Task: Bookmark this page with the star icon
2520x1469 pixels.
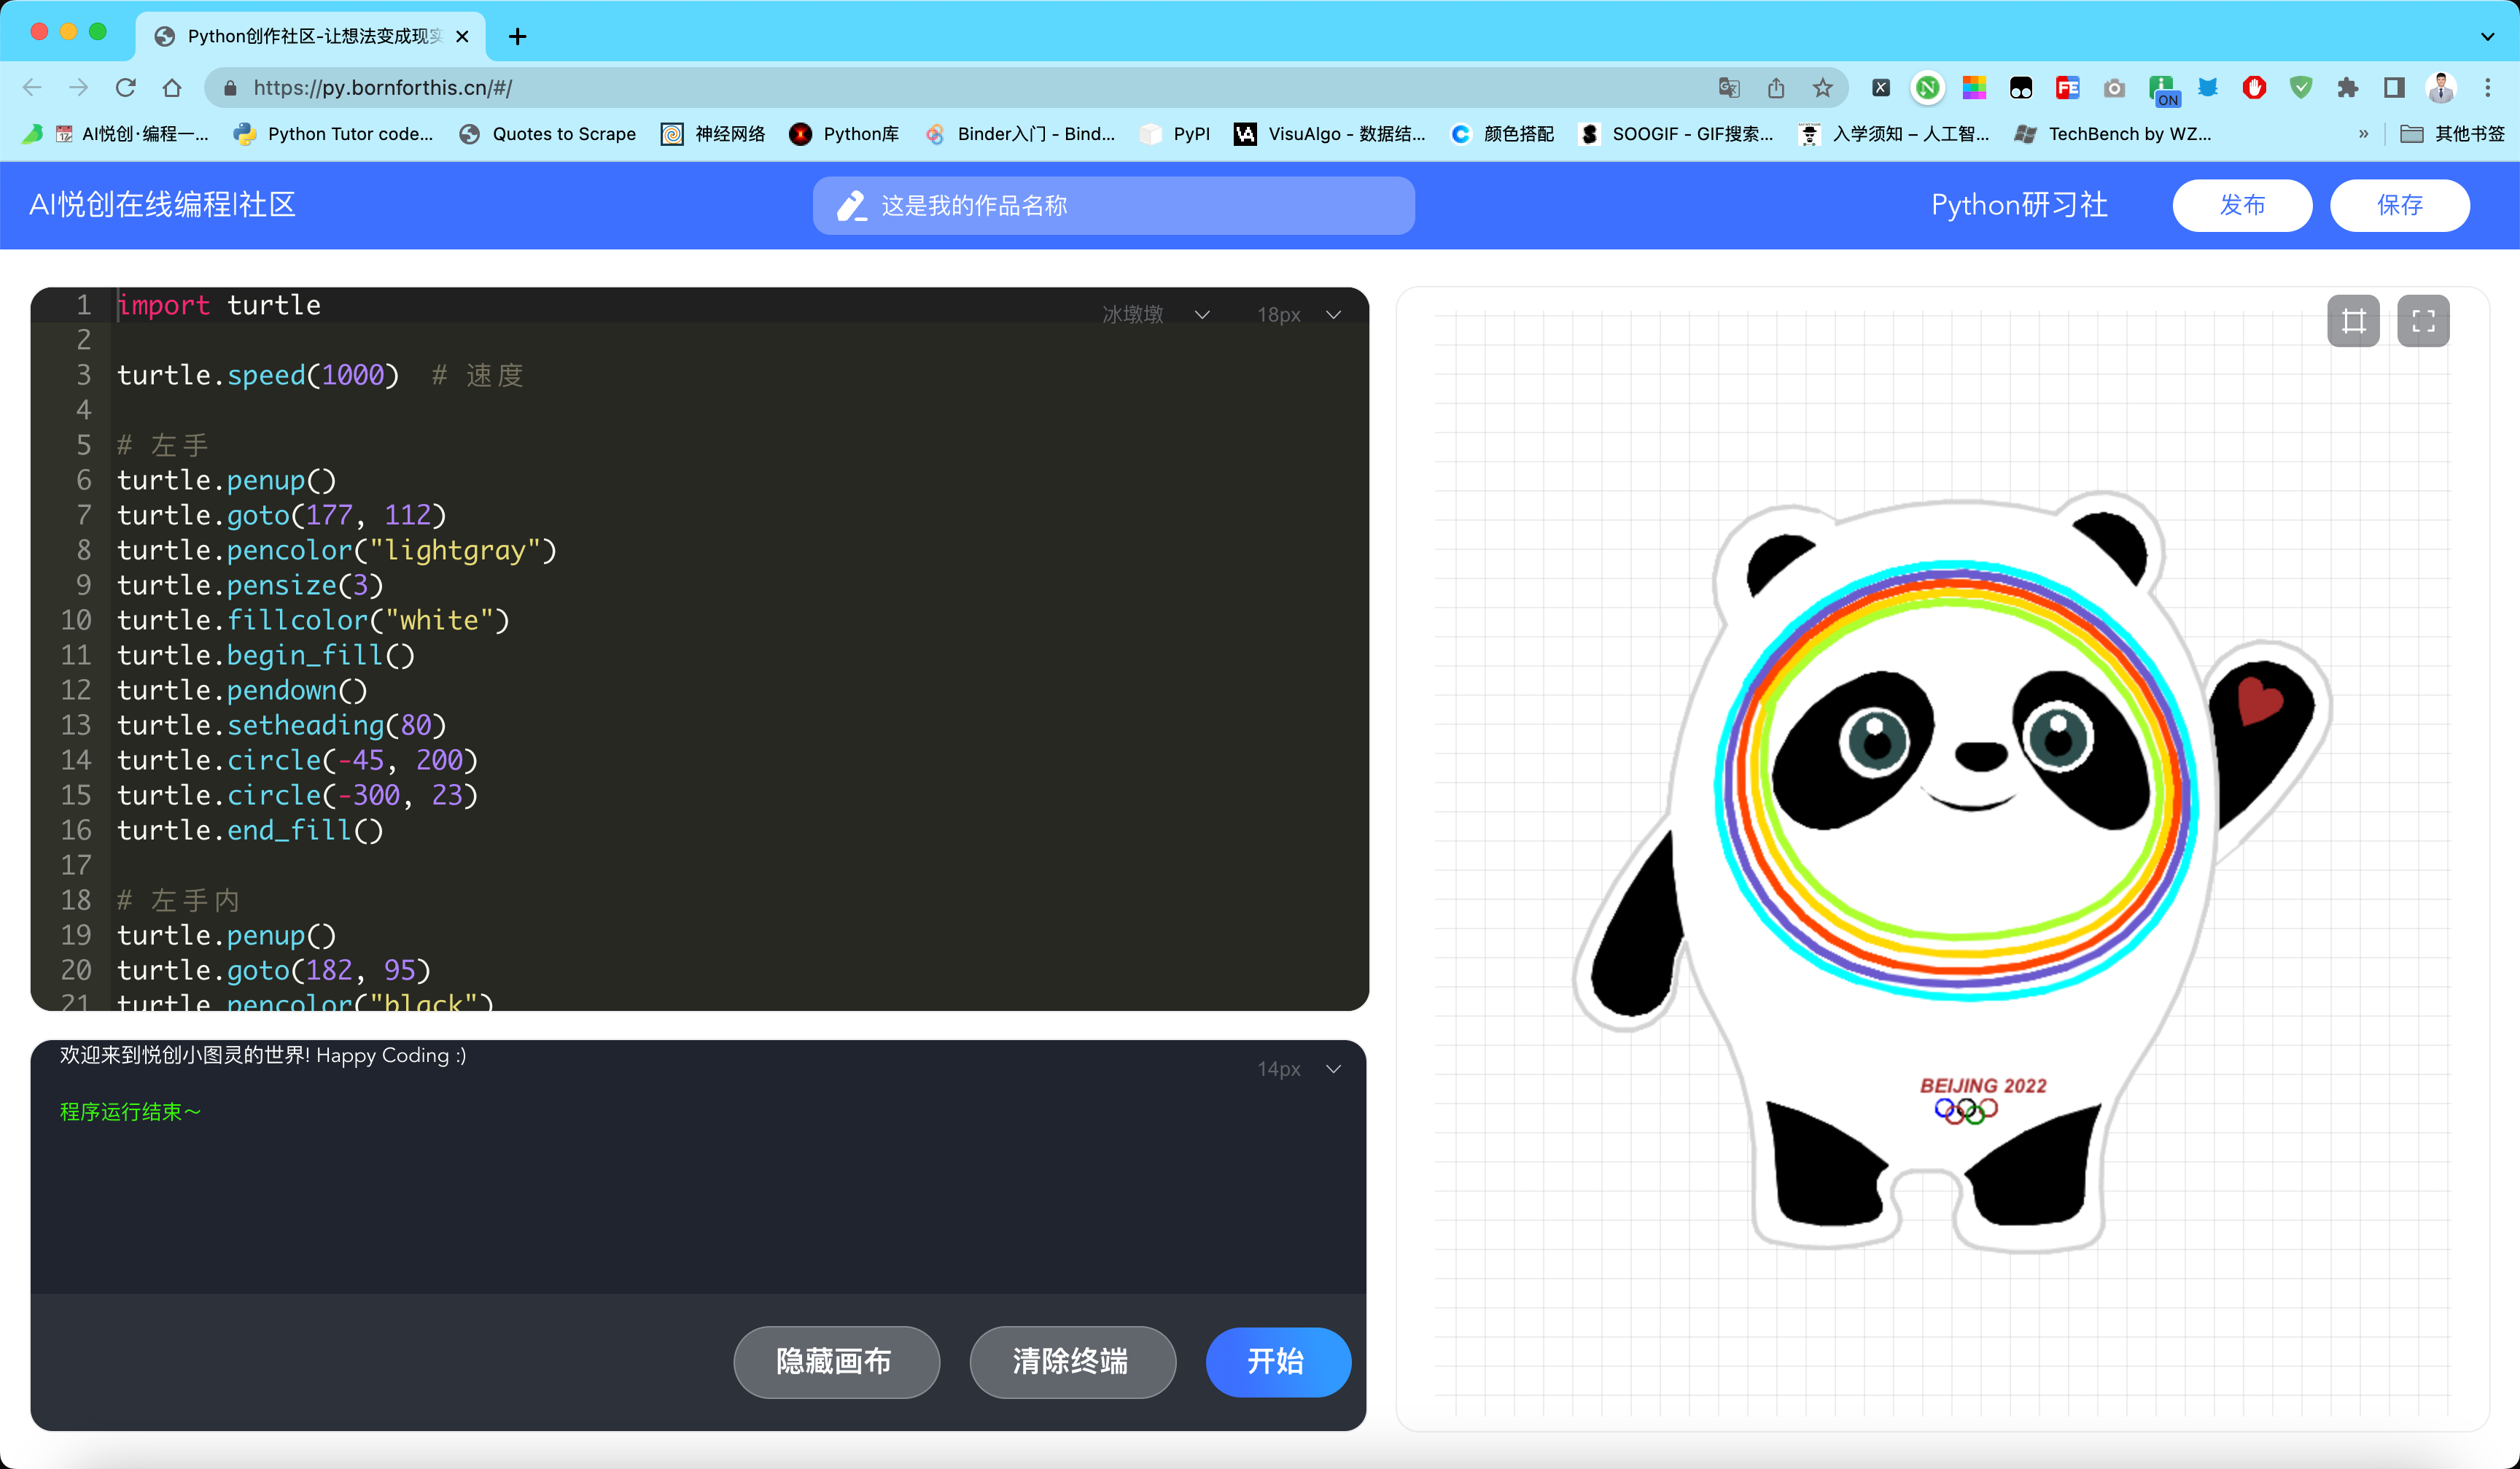Action: tap(1823, 88)
